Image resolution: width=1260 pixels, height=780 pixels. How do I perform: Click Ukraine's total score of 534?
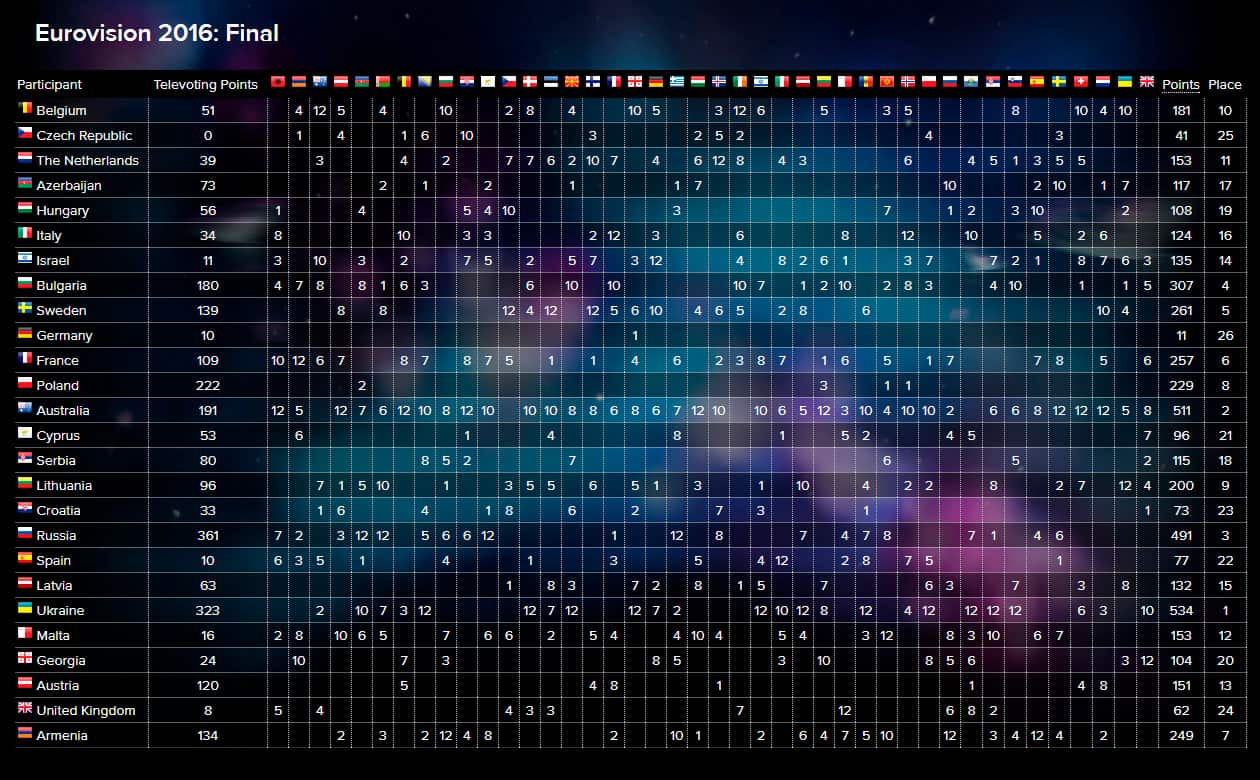click(1181, 610)
